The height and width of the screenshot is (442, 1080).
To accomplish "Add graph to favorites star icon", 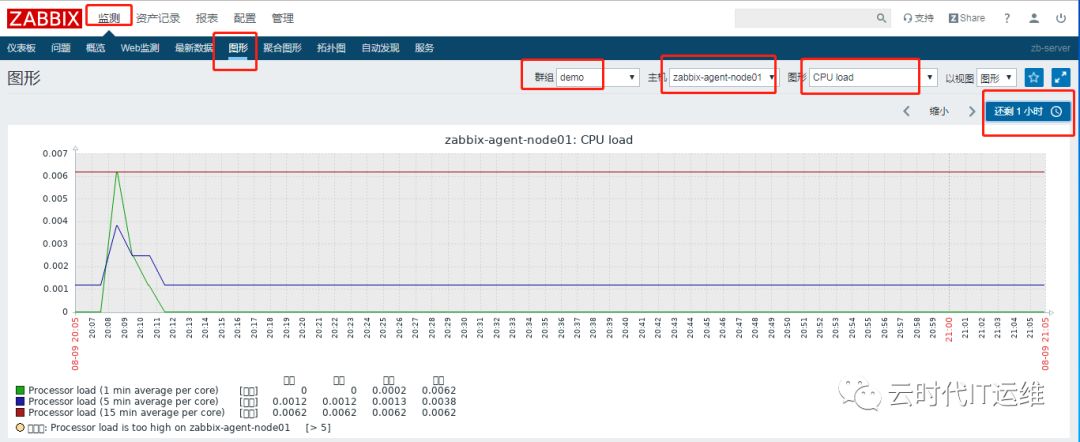I will [1033, 78].
